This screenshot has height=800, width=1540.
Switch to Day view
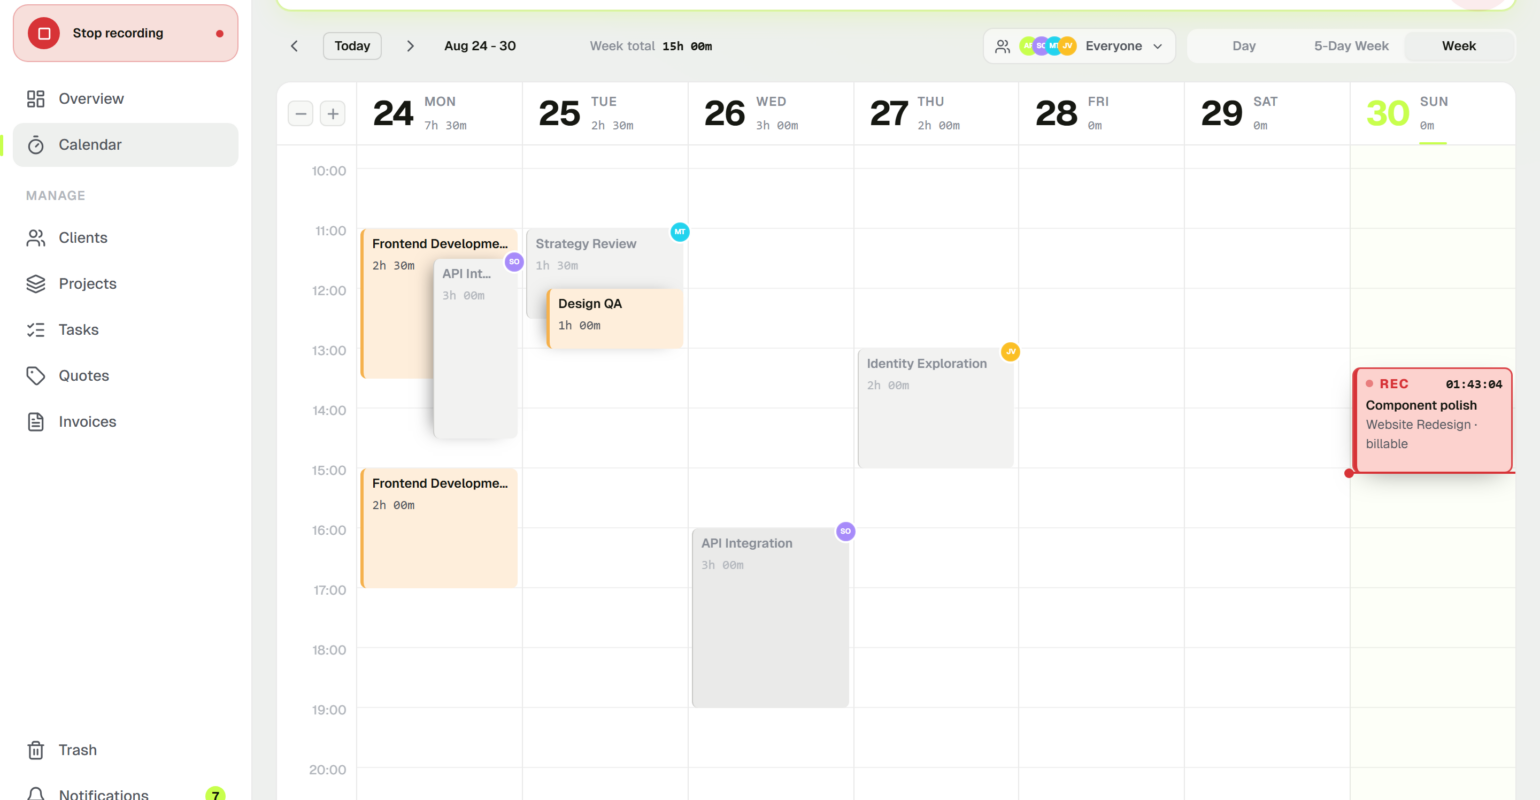click(1244, 46)
